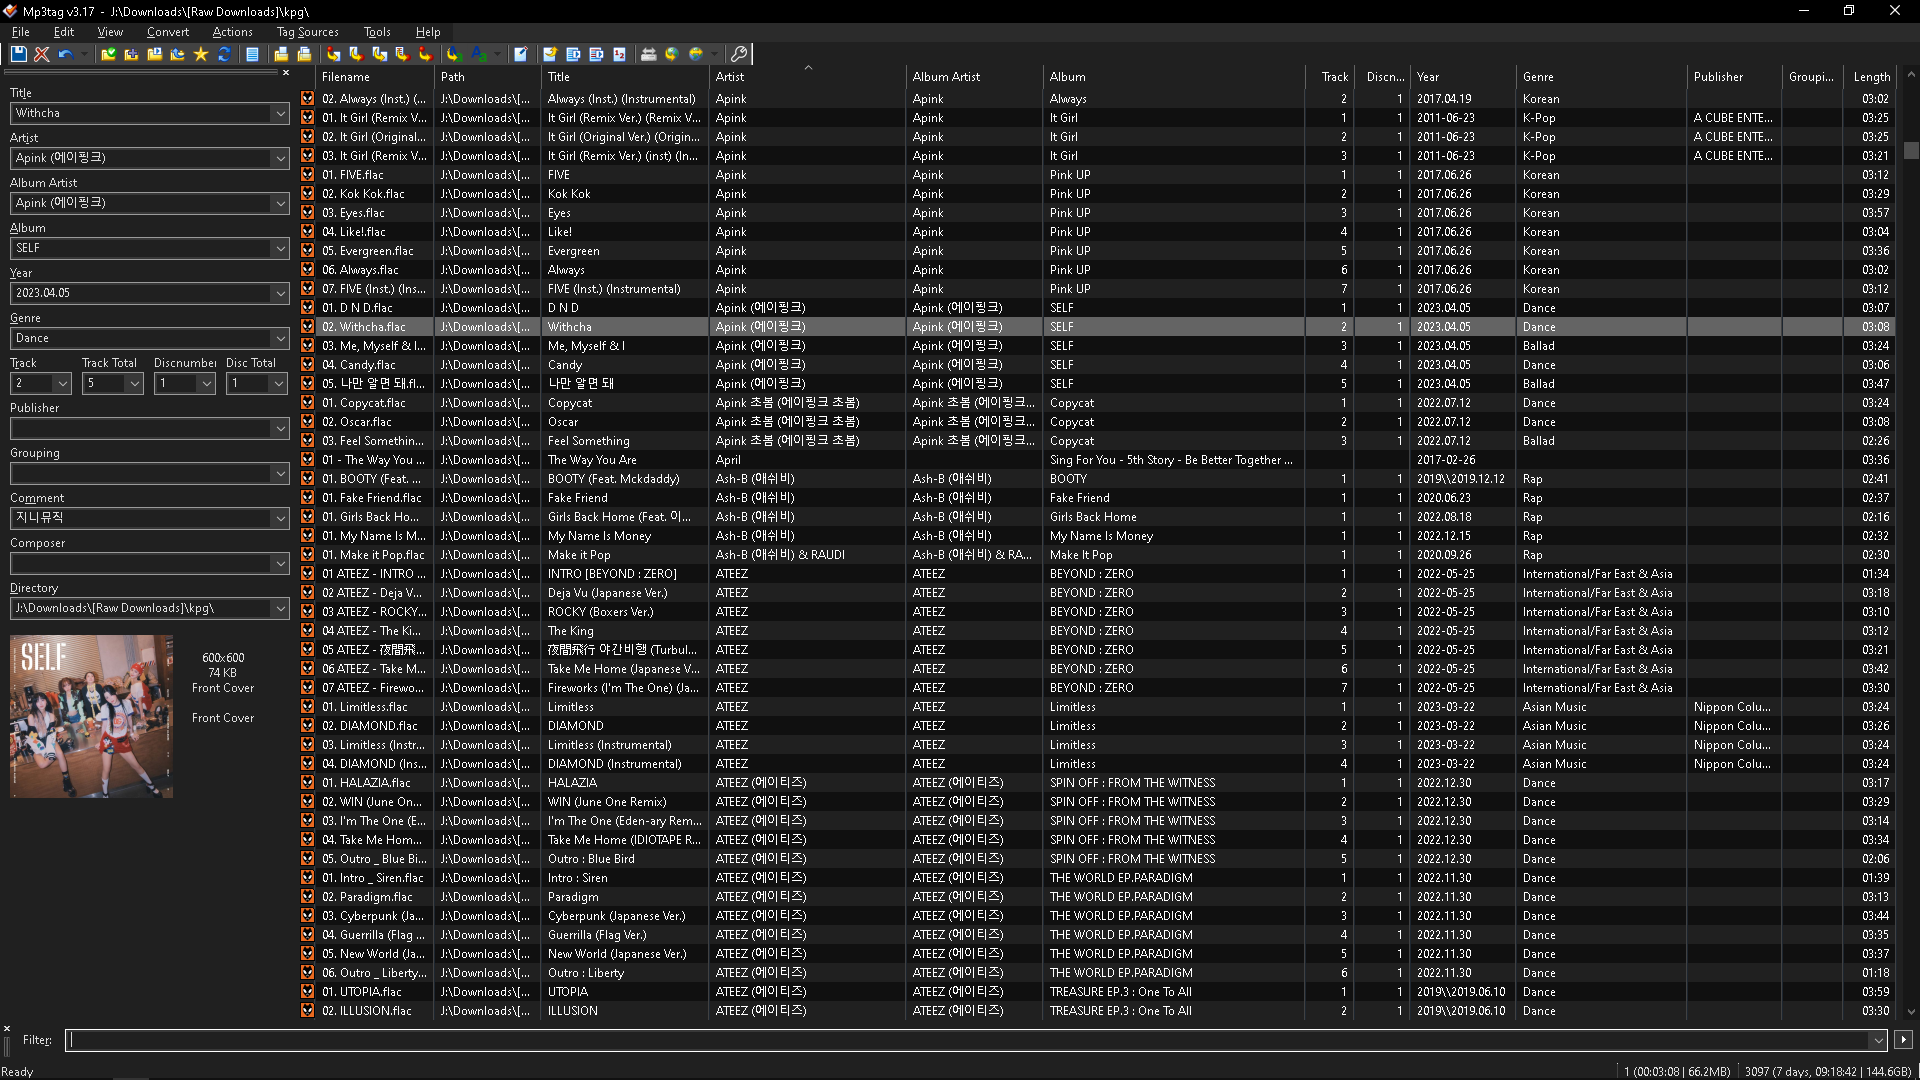Open the Convert menu

(167, 32)
